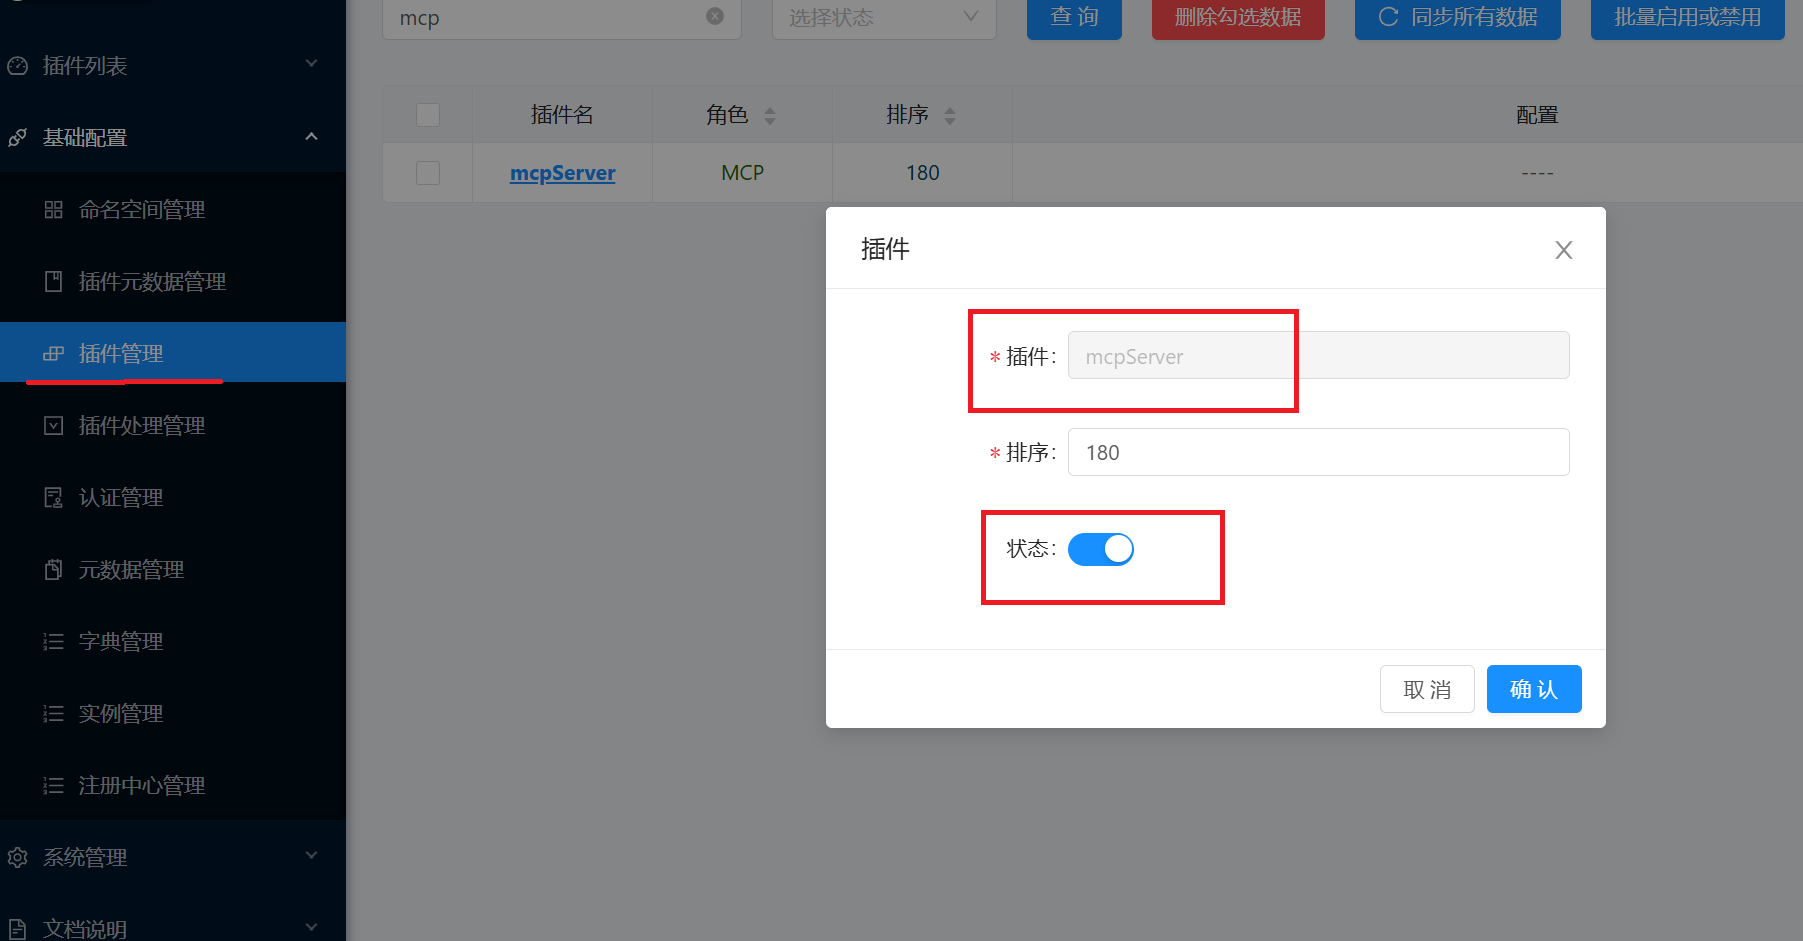1803x941 pixels.
Task: Open 插件处理管理 in sidebar
Action: tap(142, 426)
